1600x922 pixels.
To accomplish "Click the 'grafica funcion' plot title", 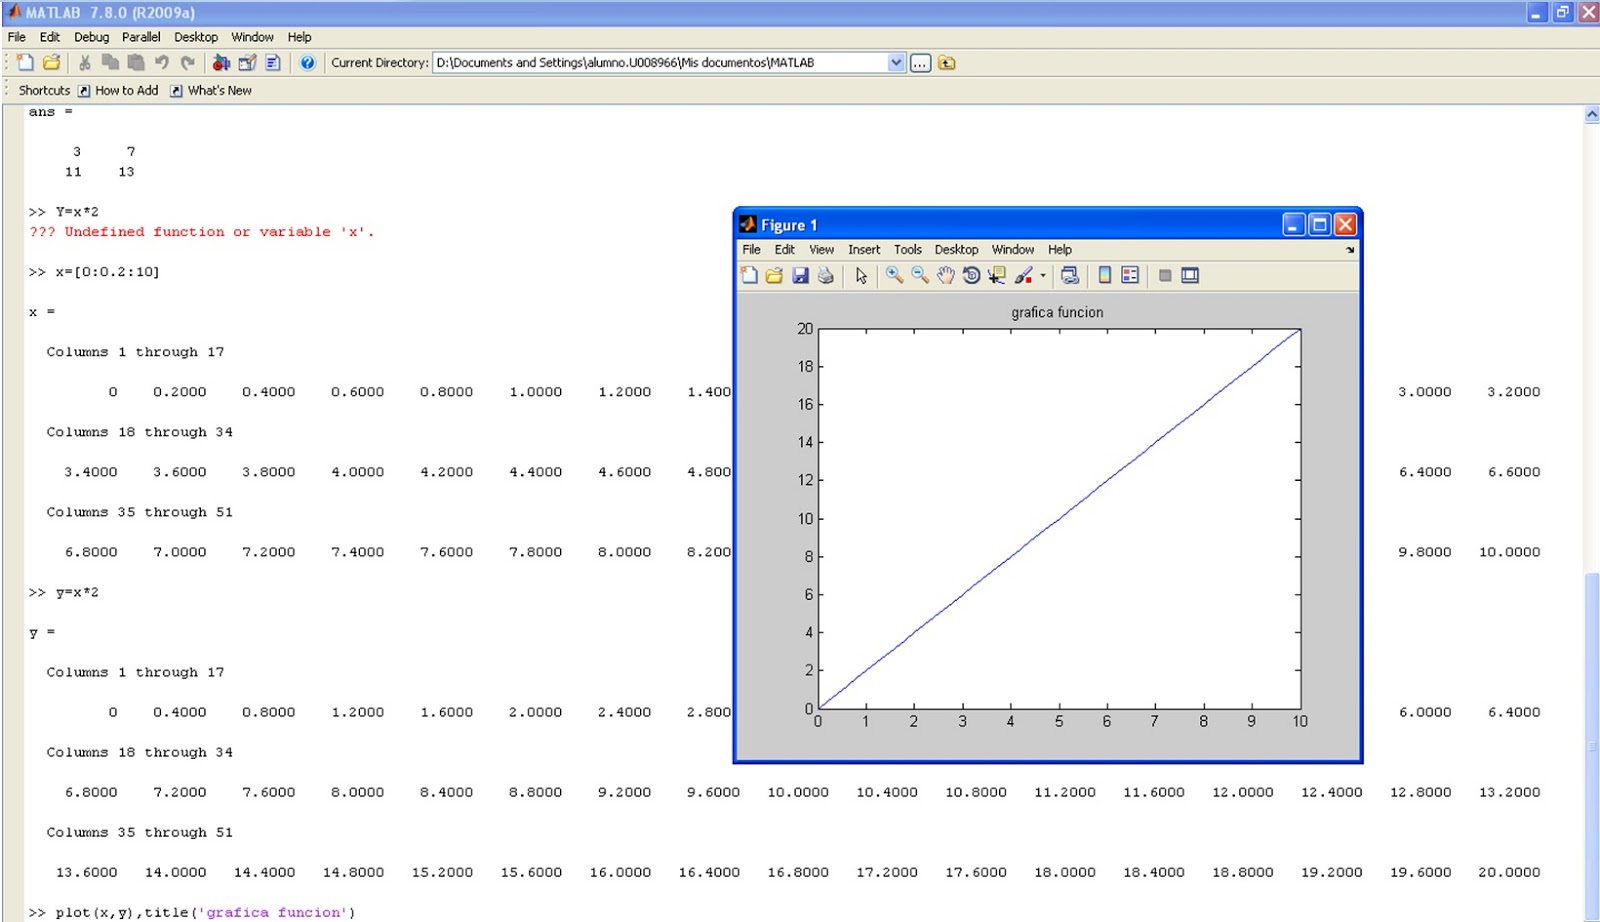I will point(1057,312).
